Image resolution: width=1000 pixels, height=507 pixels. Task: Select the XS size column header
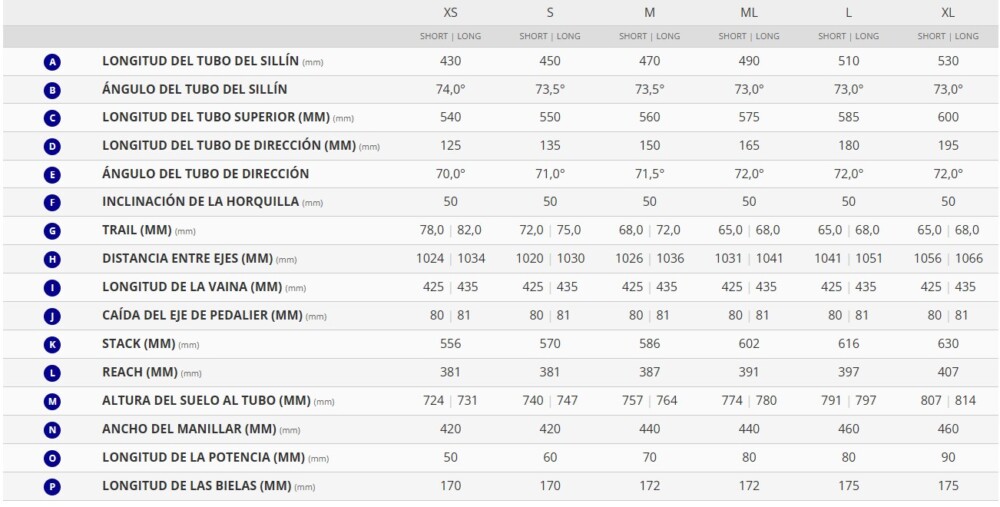tap(450, 13)
